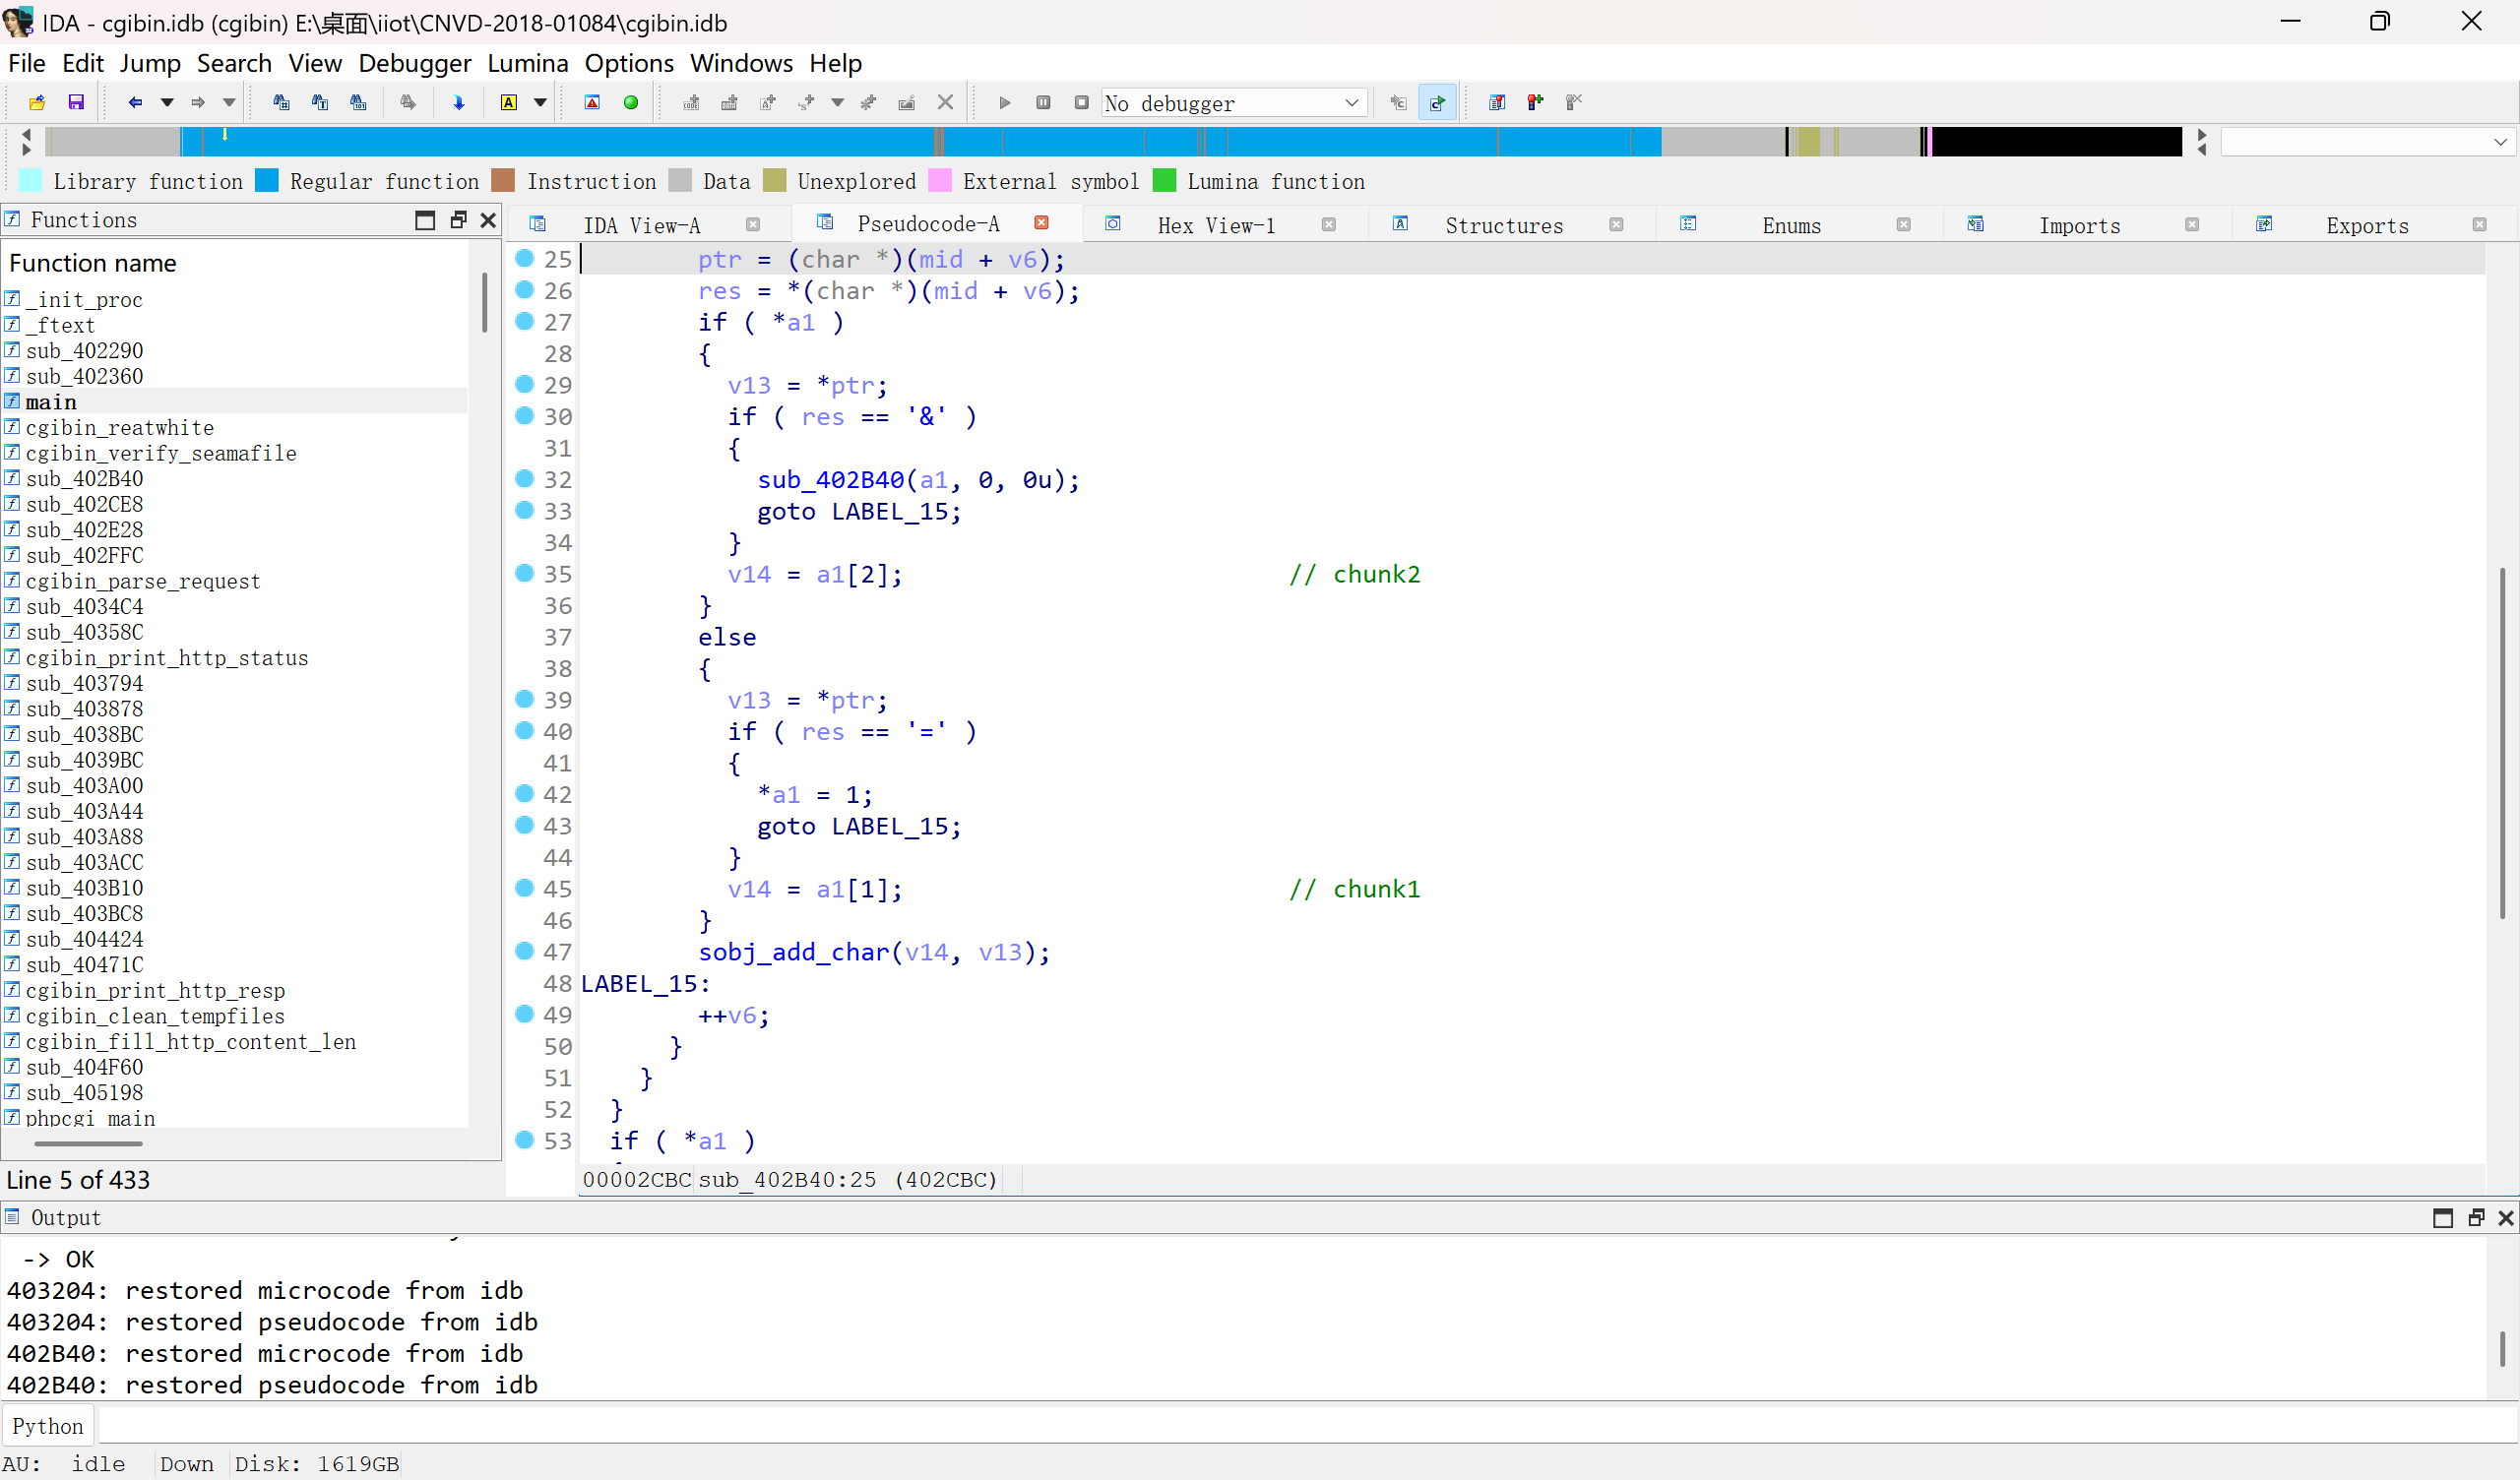Screen dimensions: 2520x1480
Task: Save the database with the floppy icon
Action: (76, 102)
